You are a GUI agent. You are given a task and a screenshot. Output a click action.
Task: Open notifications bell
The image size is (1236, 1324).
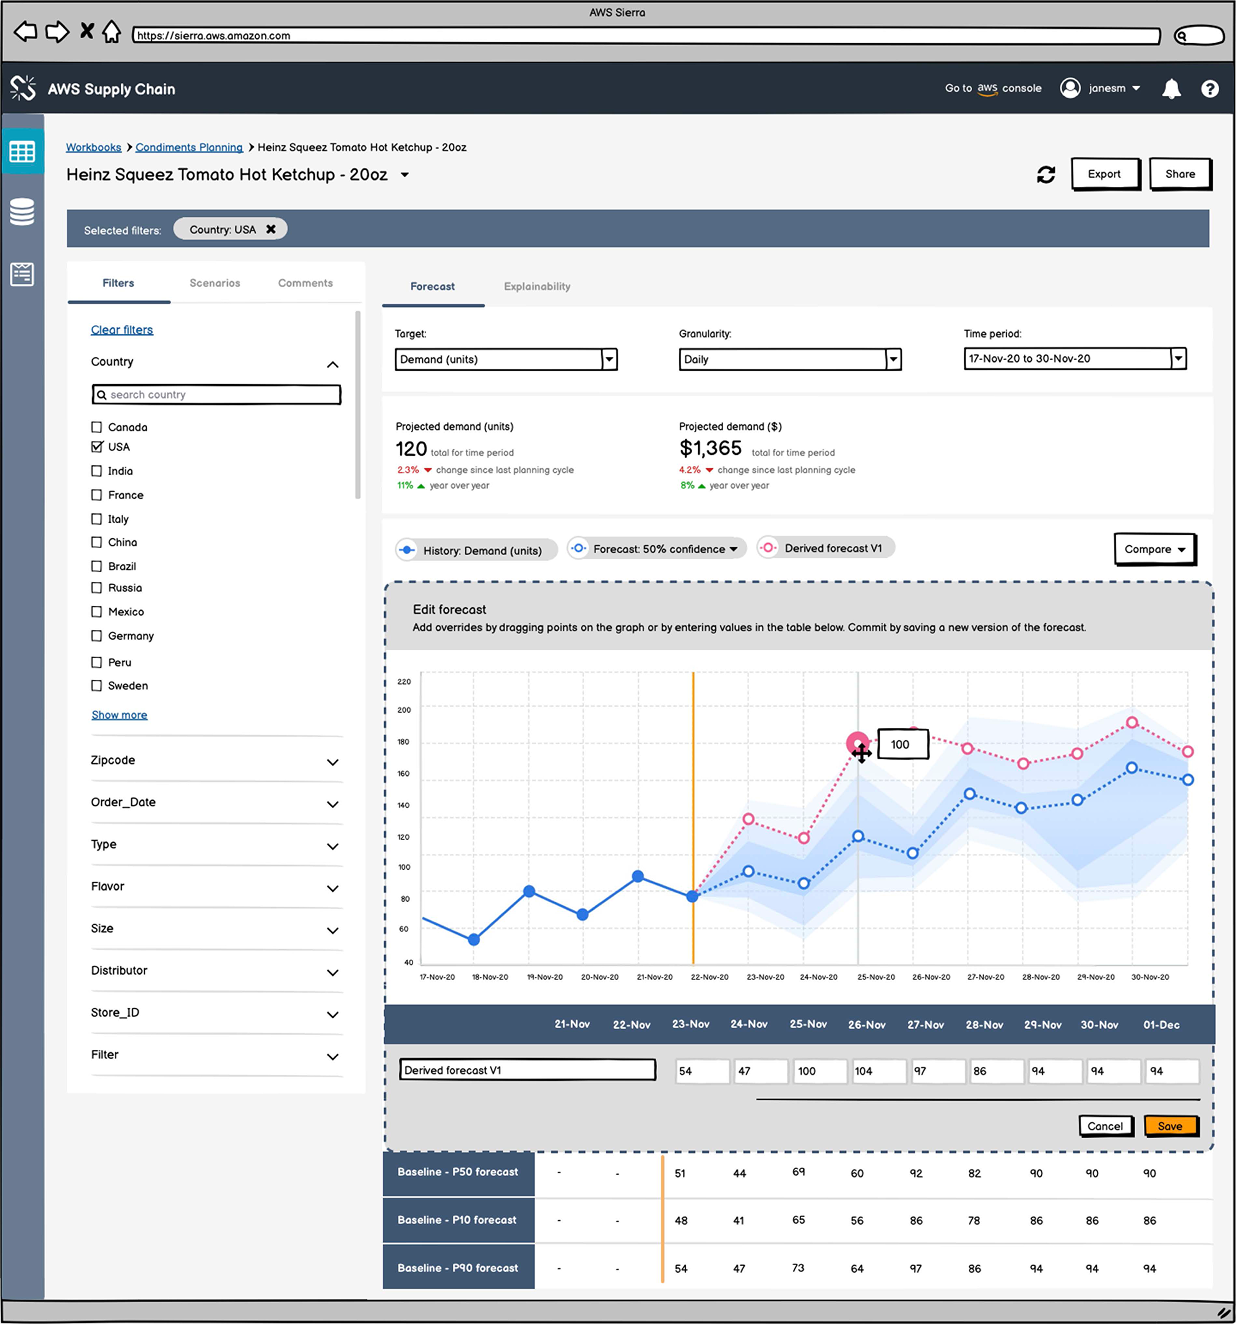click(1171, 89)
